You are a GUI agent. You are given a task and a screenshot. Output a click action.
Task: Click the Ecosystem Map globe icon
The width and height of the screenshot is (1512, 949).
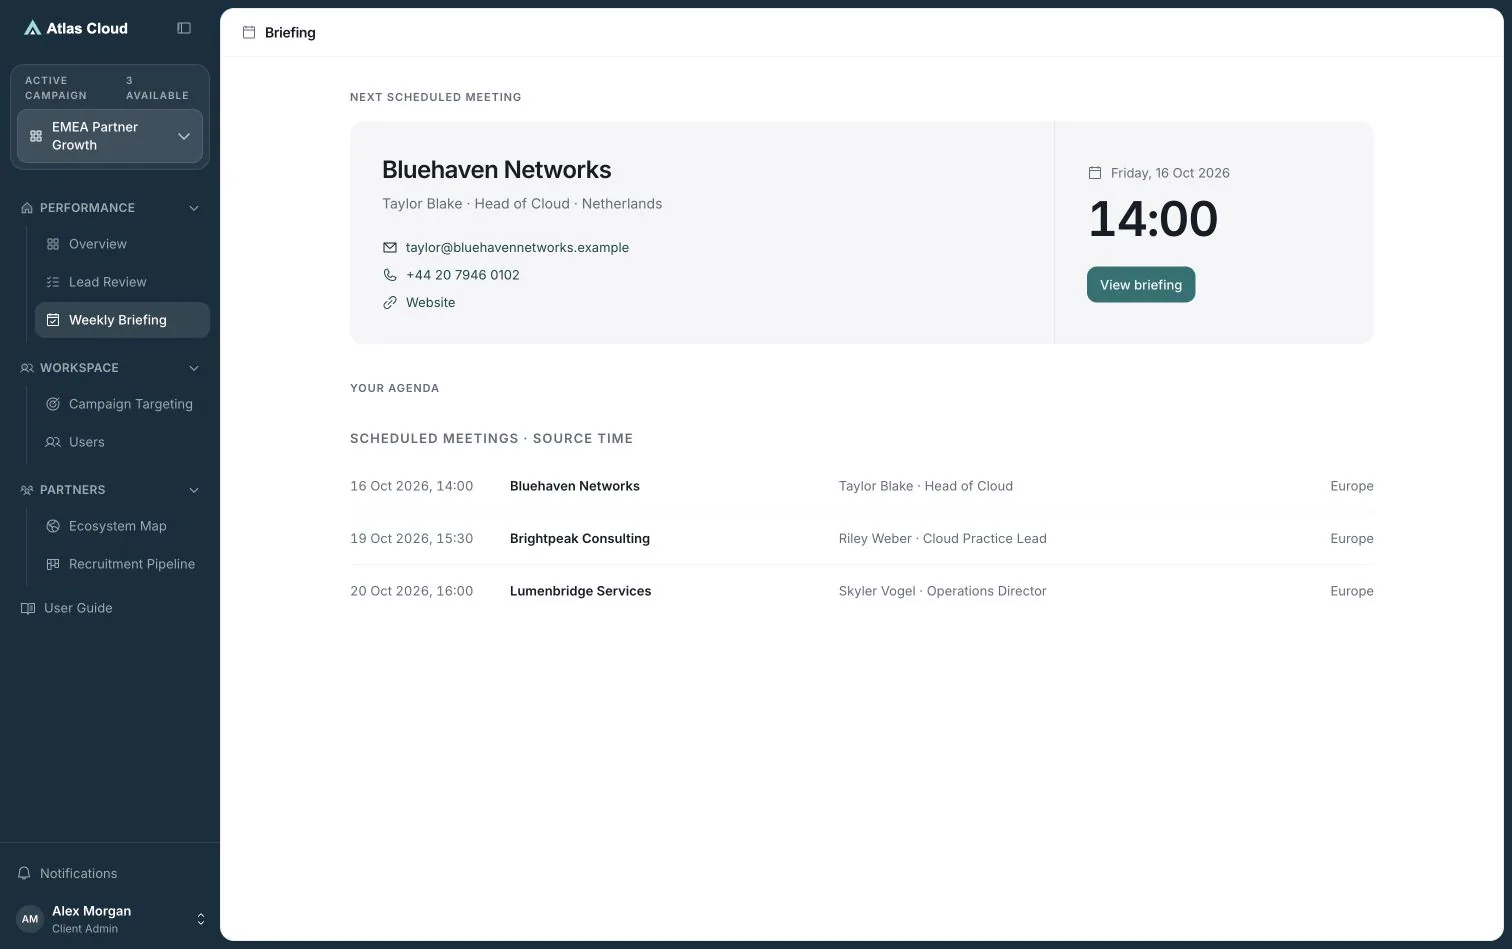(x=53, y=526)
